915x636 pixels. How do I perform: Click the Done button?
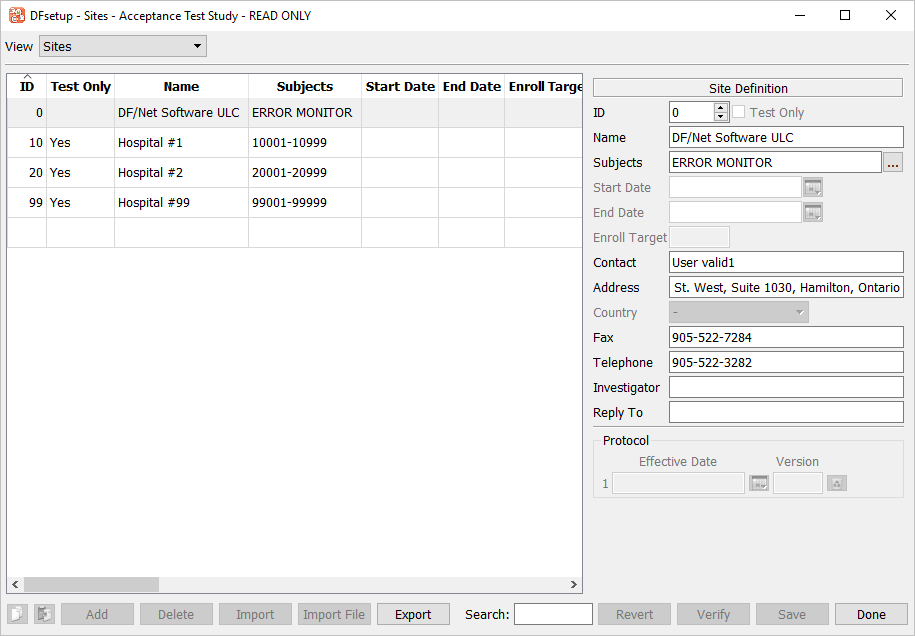click(x=870, y=614)
